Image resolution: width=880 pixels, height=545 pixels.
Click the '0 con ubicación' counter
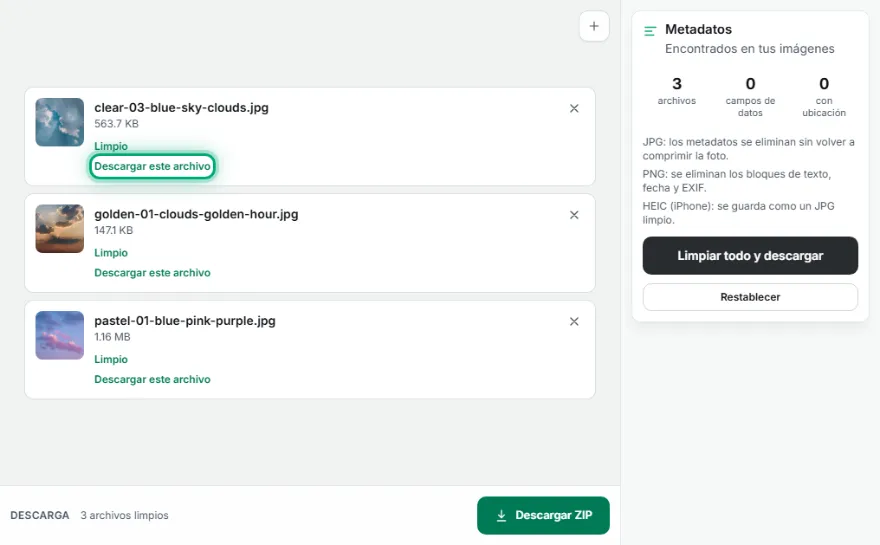click(823, 97)
